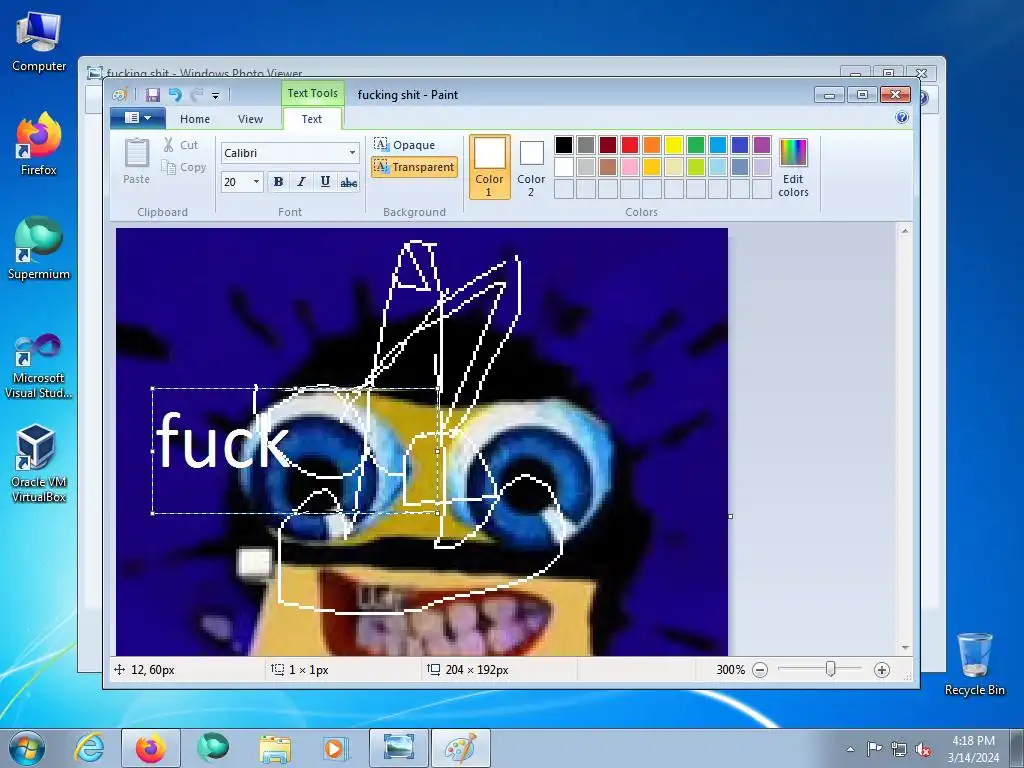Open Windows Explorer folder in taskbar
This screenshot has height=768, width=1024.
tap(275, 748)
